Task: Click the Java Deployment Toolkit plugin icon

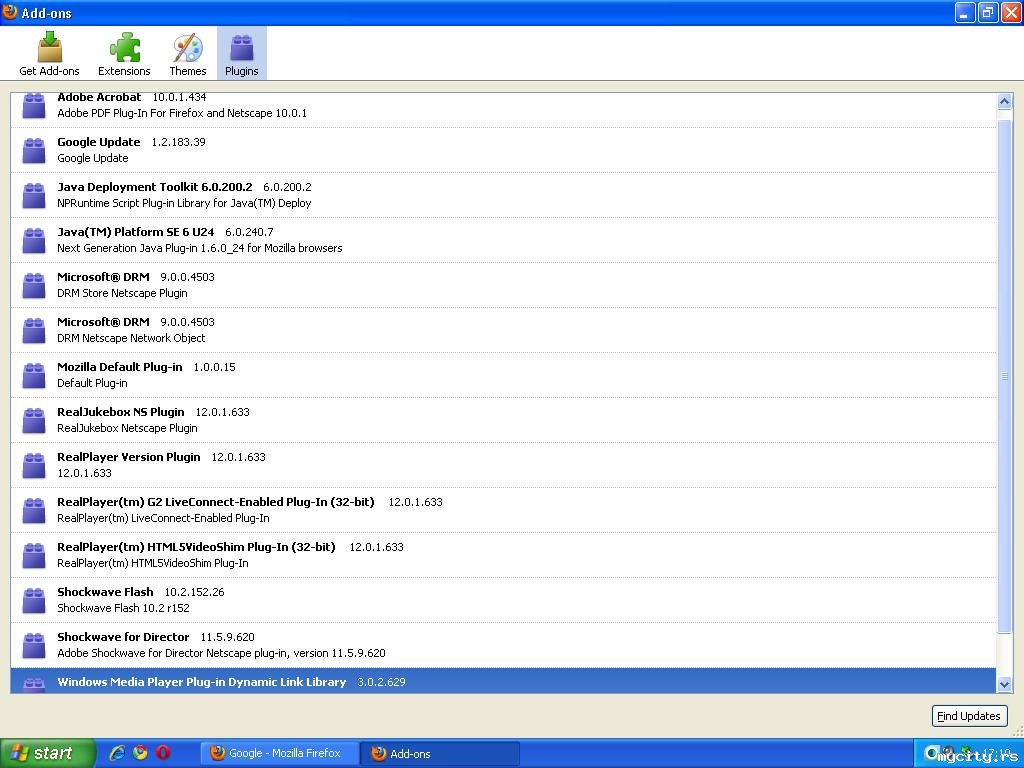Action: (34, 195)
